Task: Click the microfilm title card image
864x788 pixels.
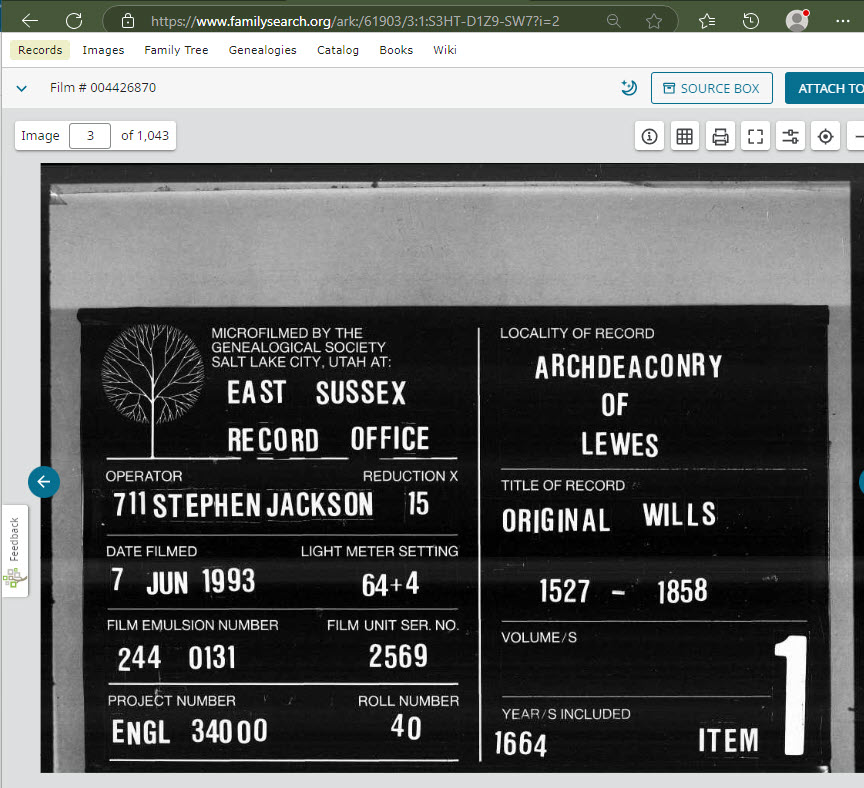Action: [452, 468]
